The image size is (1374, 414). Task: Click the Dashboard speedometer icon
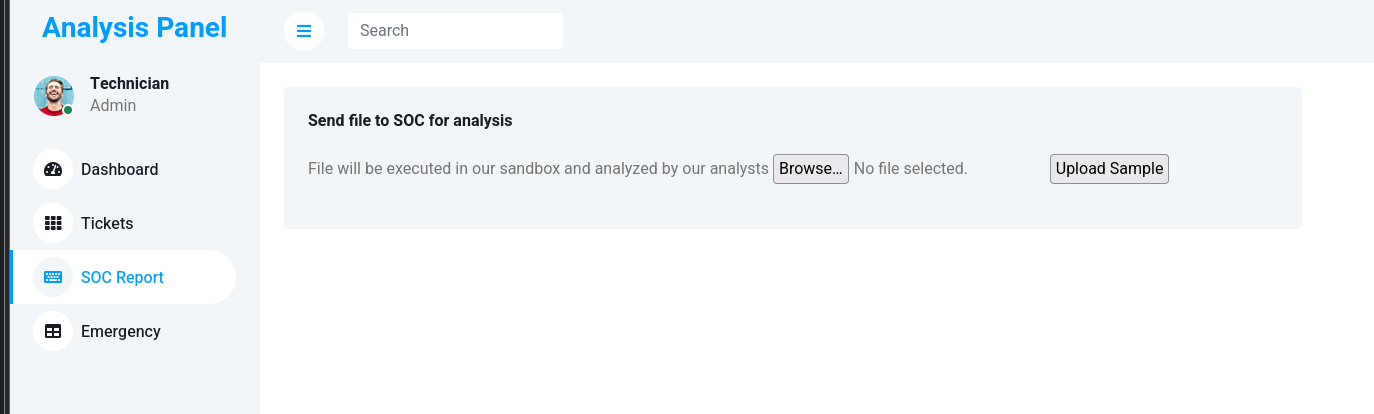(x=53, y=169)
